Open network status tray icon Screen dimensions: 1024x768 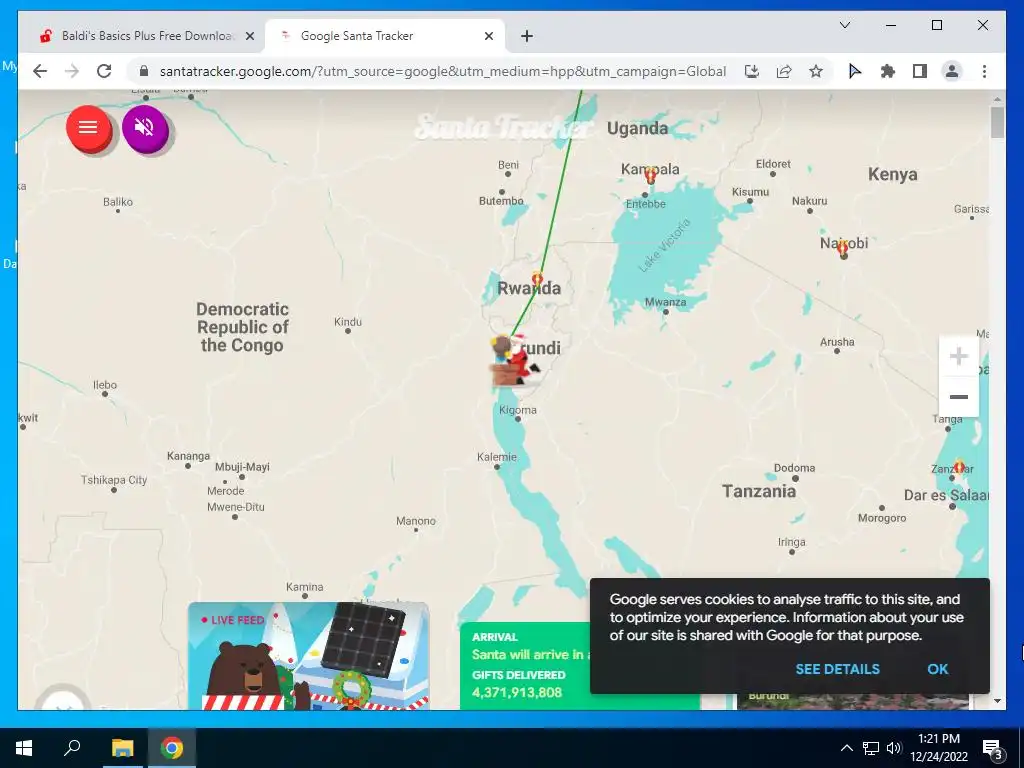tap(871, 748)
